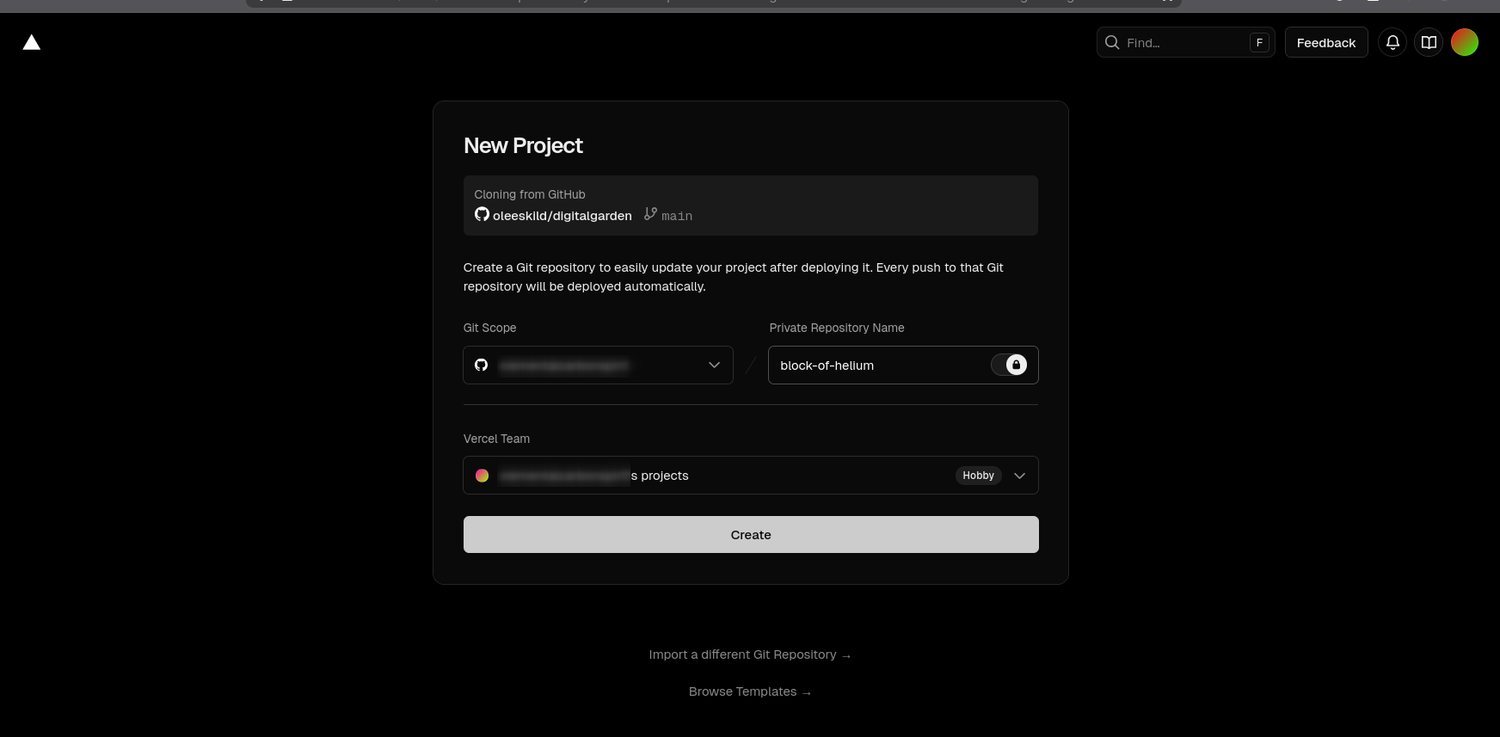Click the search magnifier icon
Screen dimensions: 1500x737
click(x=1112, y=42)
